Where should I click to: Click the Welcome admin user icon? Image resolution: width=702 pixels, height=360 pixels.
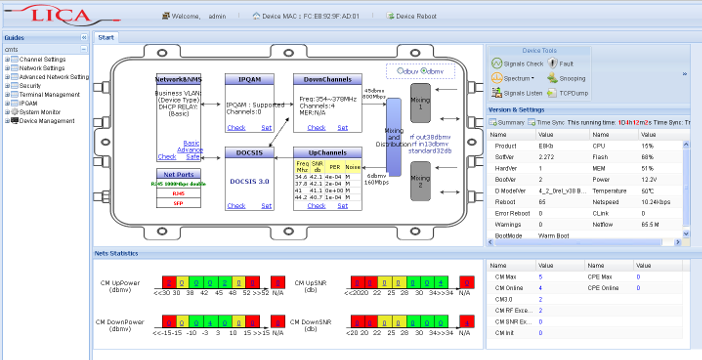click(x=166, y=16)
